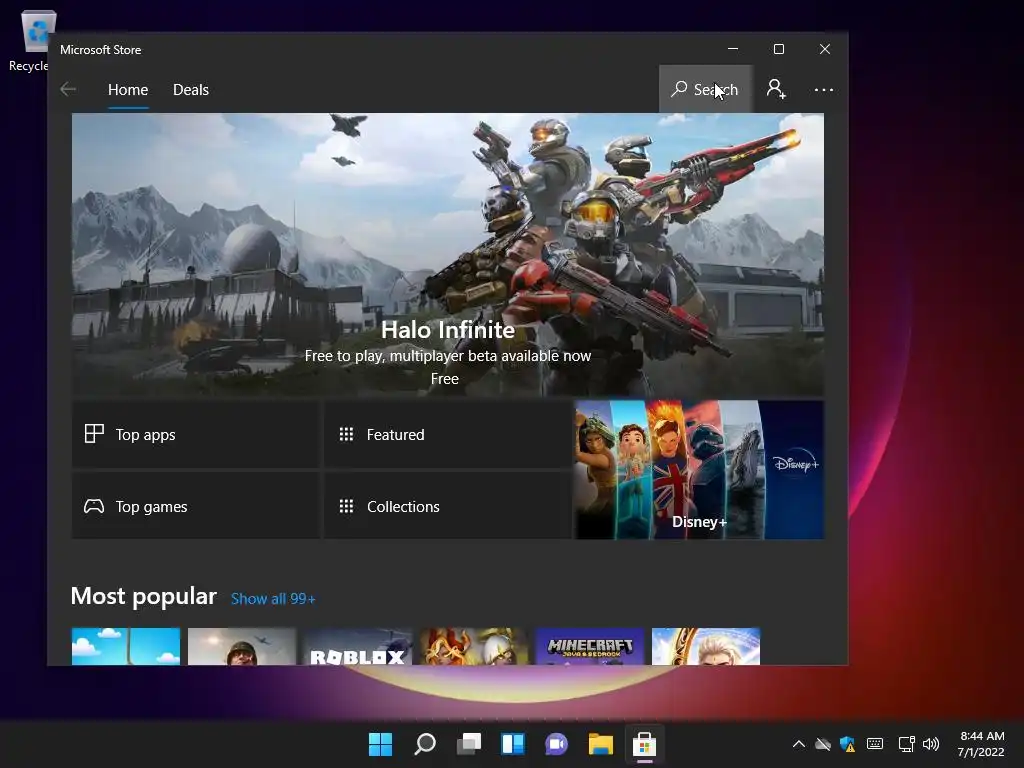Click the Most popular heading

pos(144,596)
